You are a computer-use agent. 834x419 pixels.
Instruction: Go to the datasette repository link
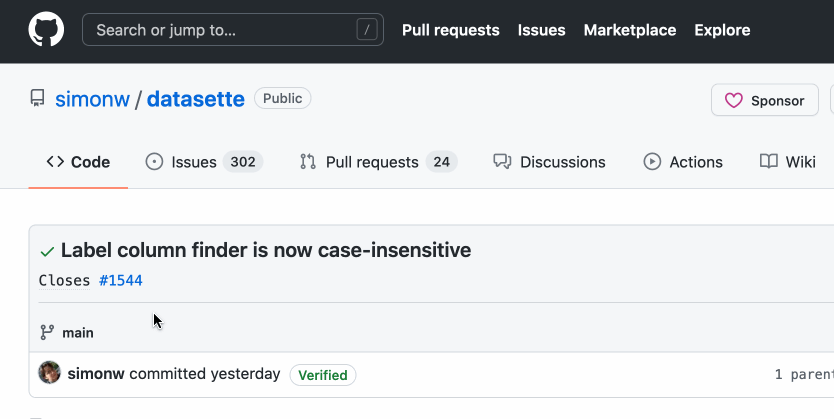[x=196, y=99]
